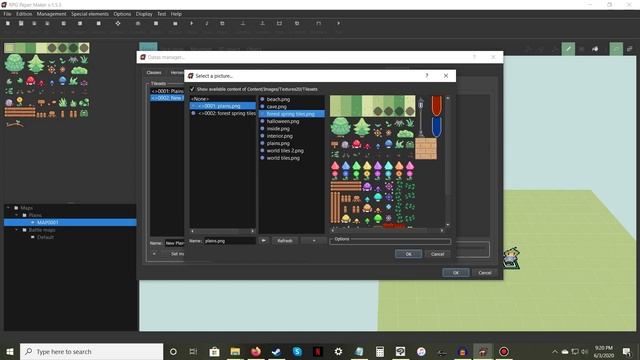Select forest spring tiles.png in file list
Viewport: 640px width, 360px height.
[x=292, y=114]
